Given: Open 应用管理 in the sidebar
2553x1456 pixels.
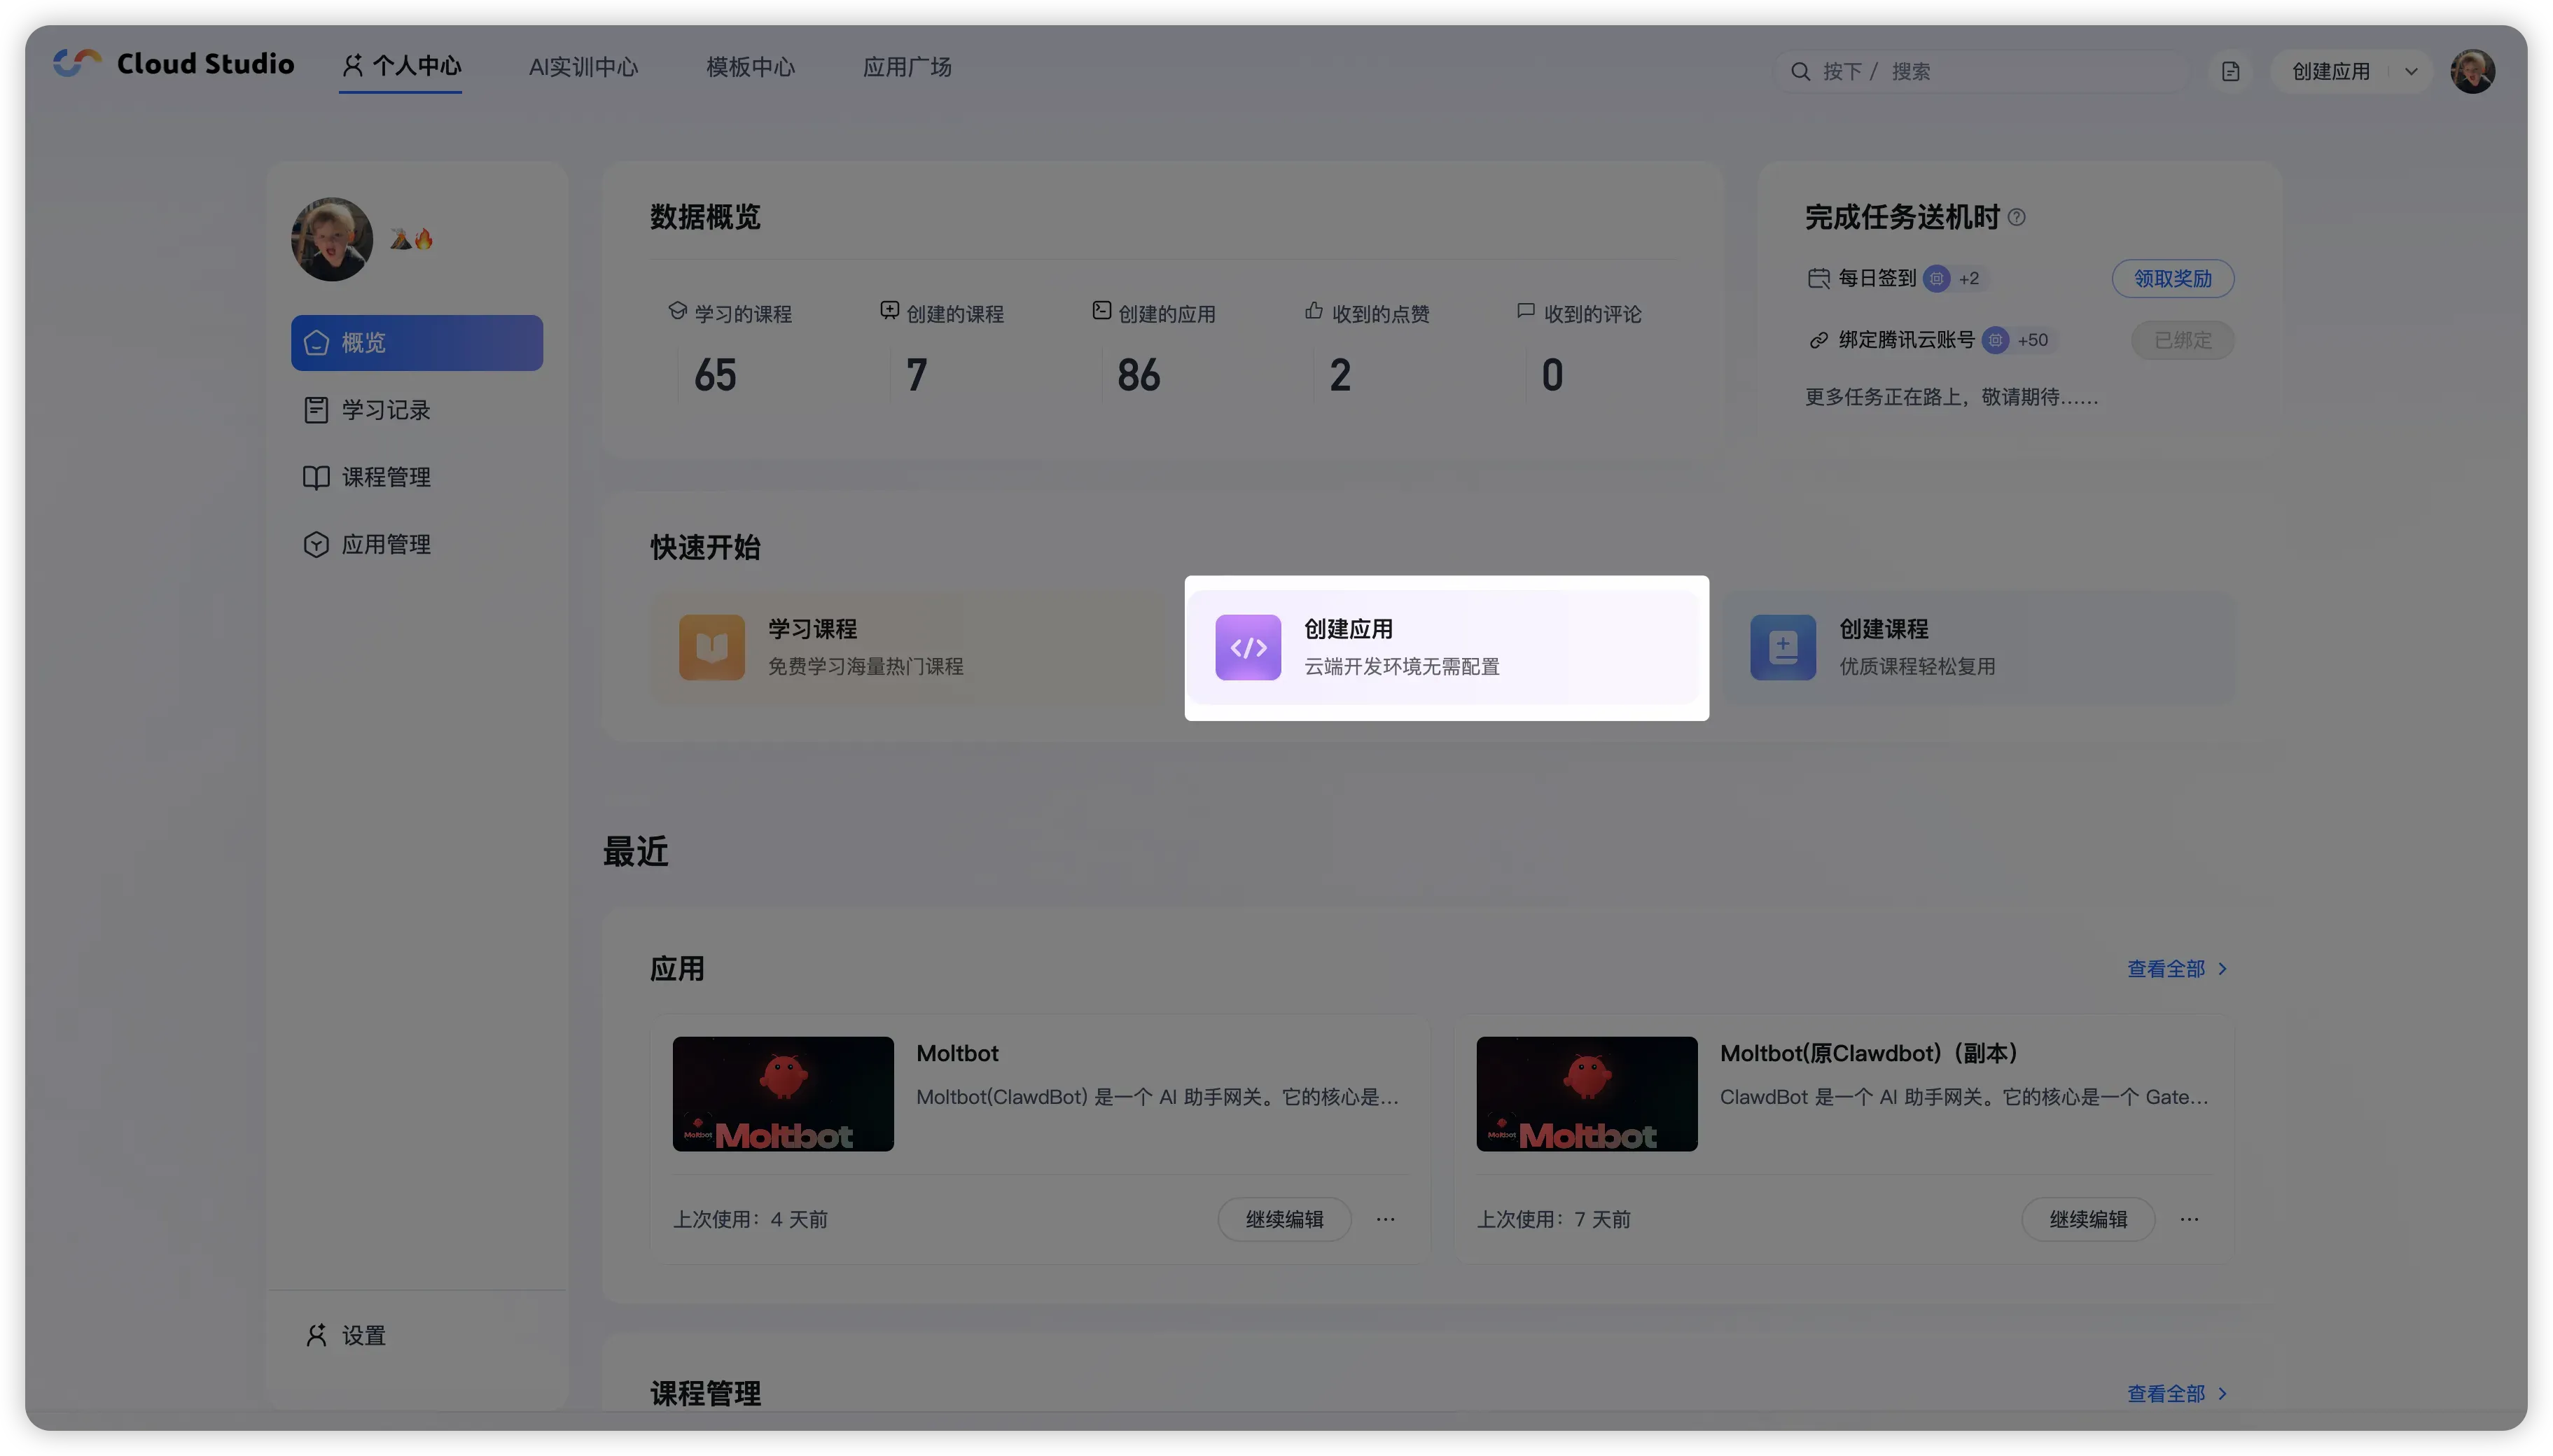Looking at the screenshot, I should point(417,544).
